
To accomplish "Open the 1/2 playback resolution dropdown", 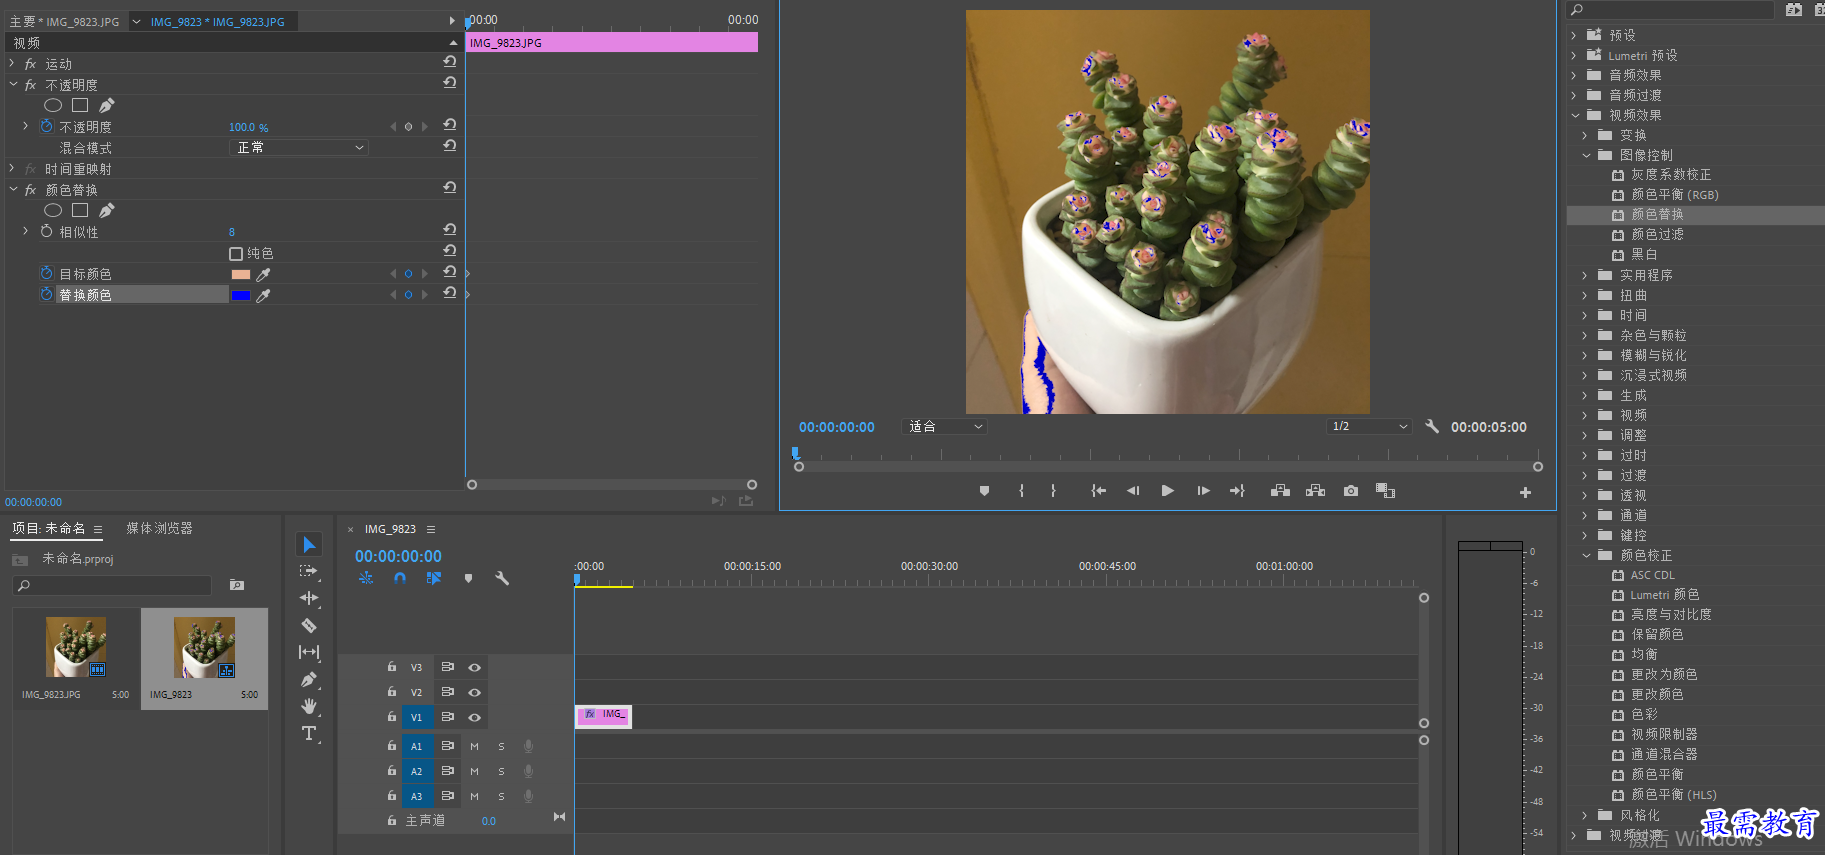I will 1369,426.
